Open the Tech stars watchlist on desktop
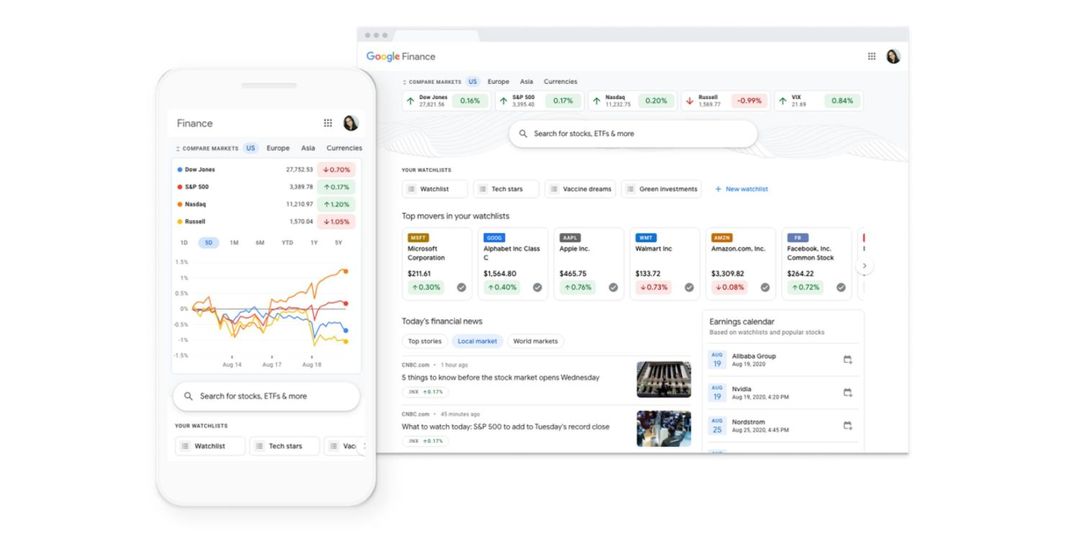1080x540 pixels. (x=506, y=189)
